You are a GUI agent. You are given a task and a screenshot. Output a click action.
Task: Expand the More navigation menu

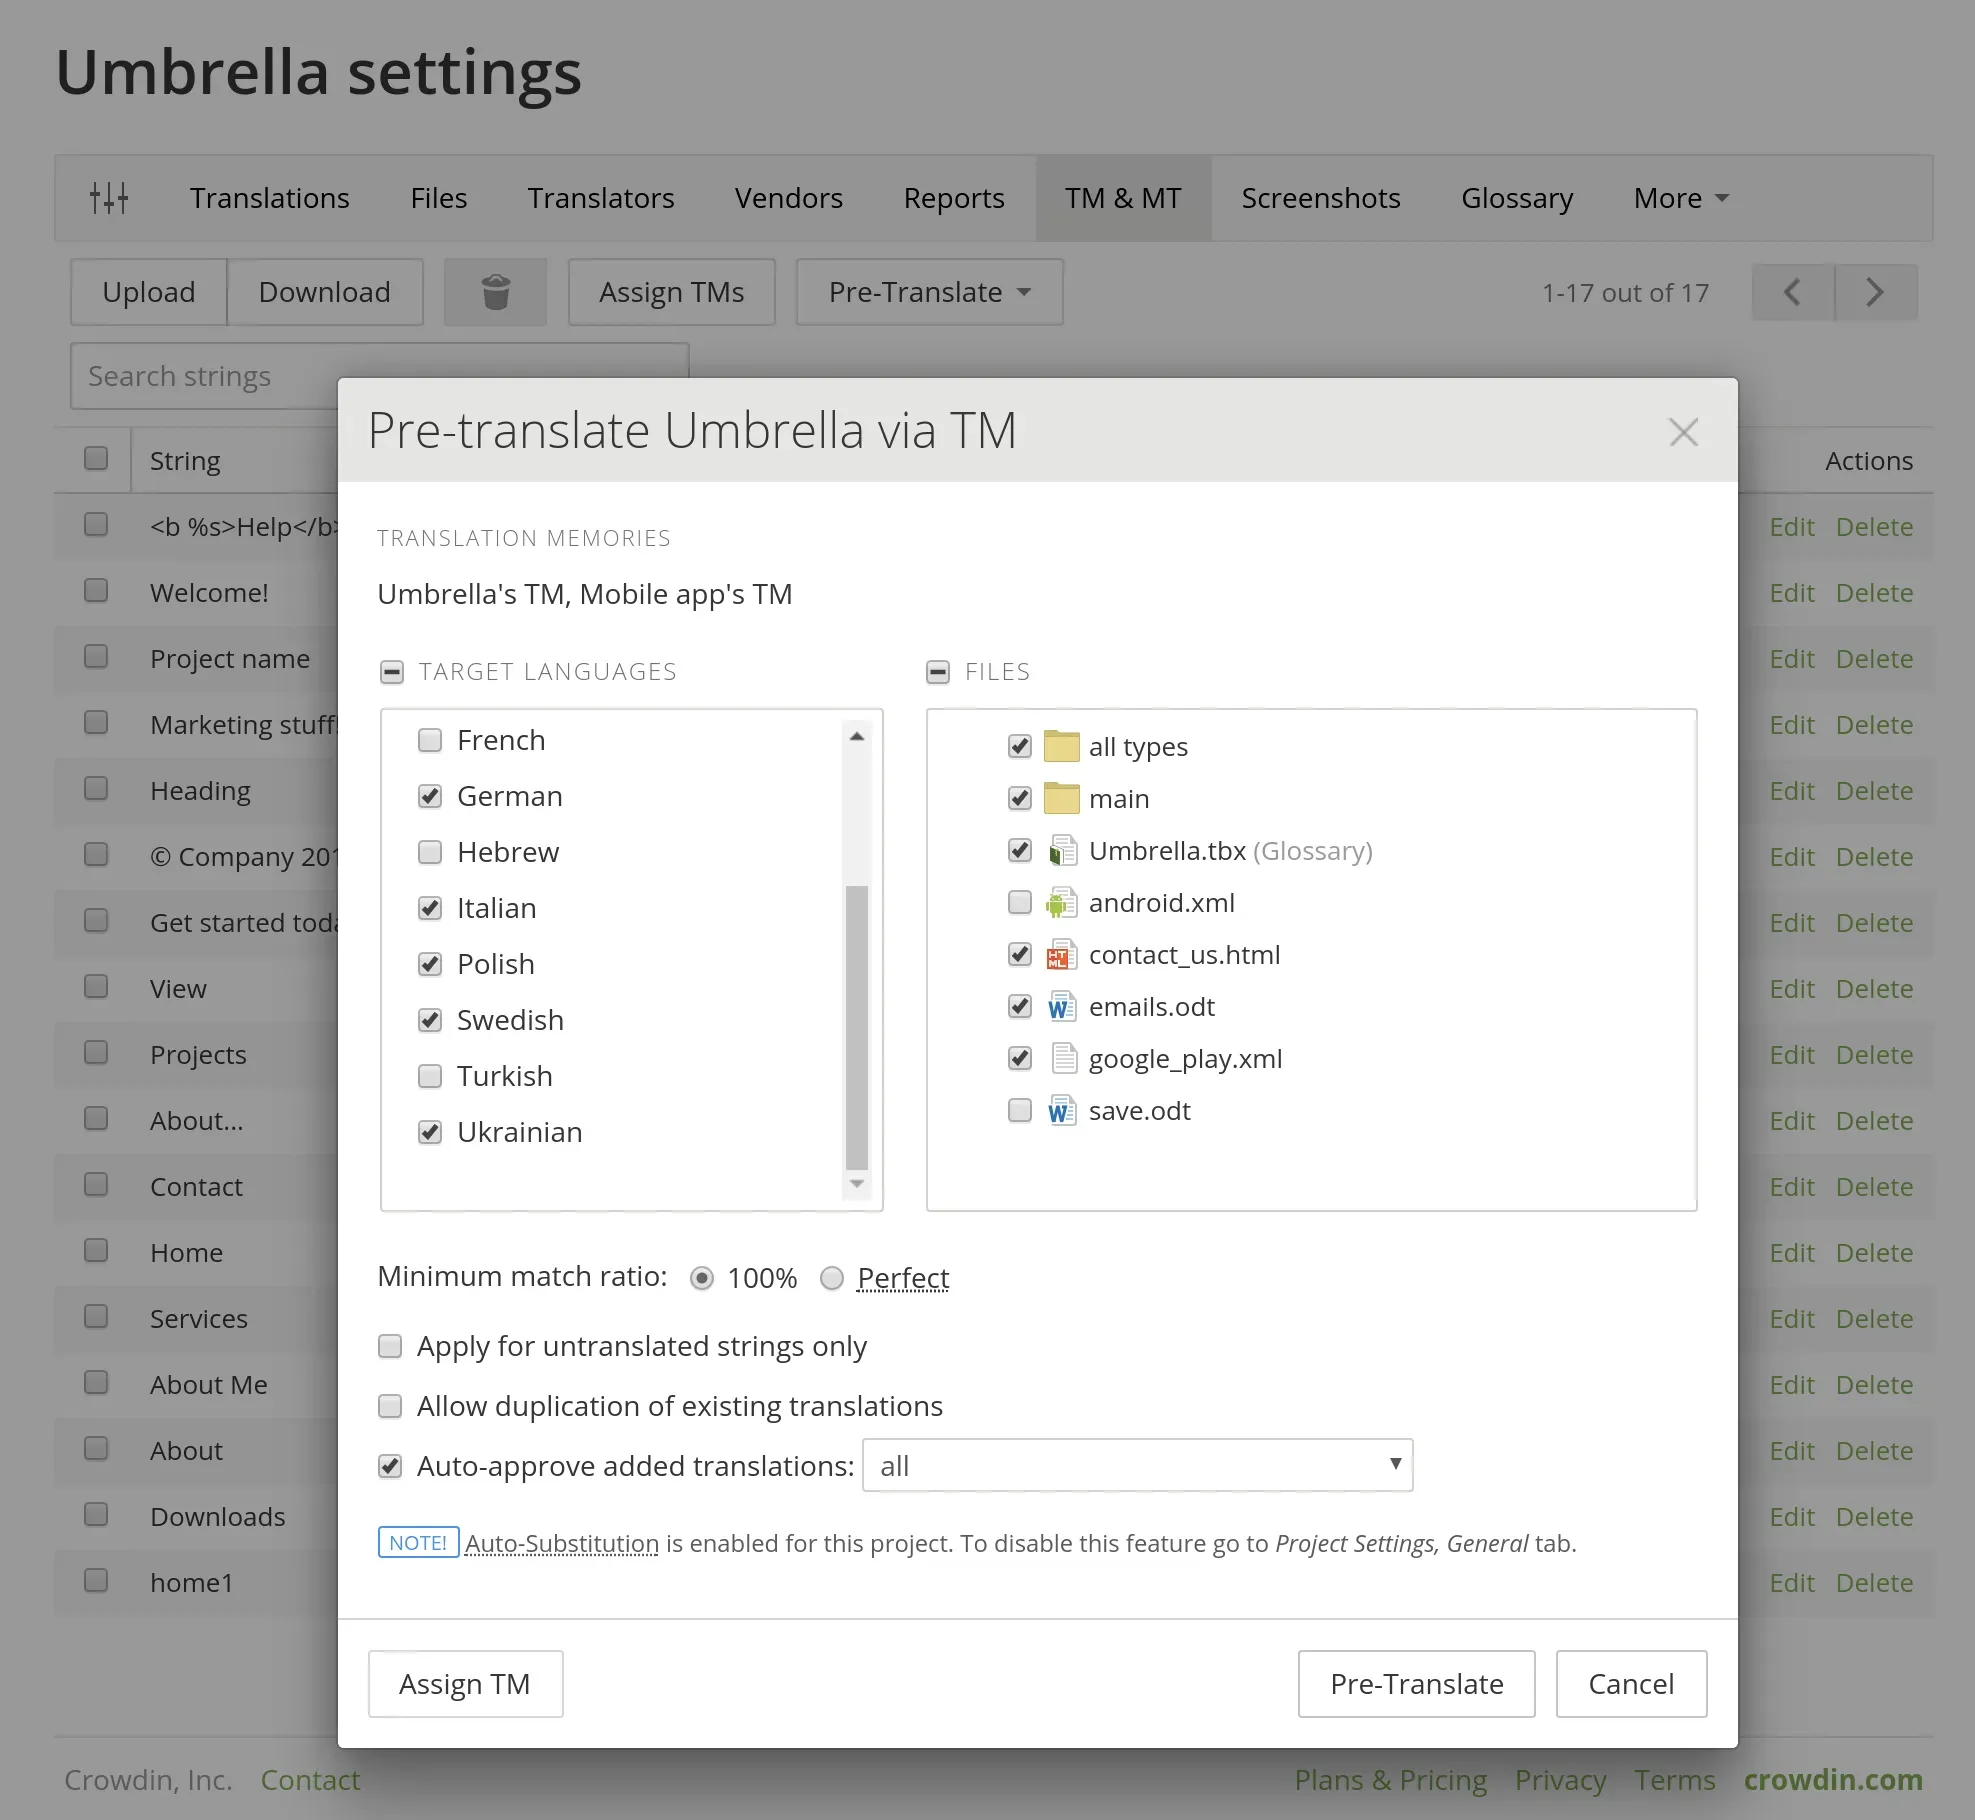1681,198
